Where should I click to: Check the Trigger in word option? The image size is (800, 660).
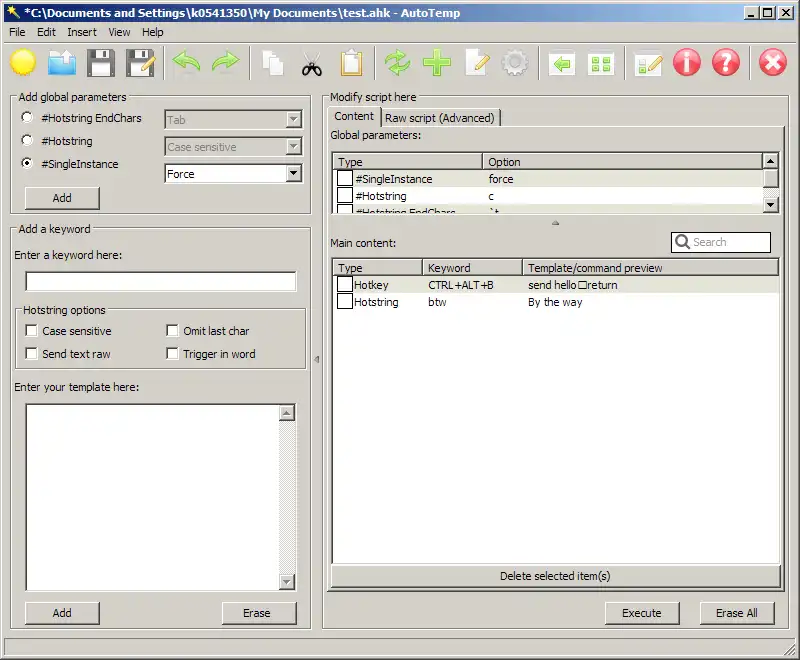tap(172, 353)
